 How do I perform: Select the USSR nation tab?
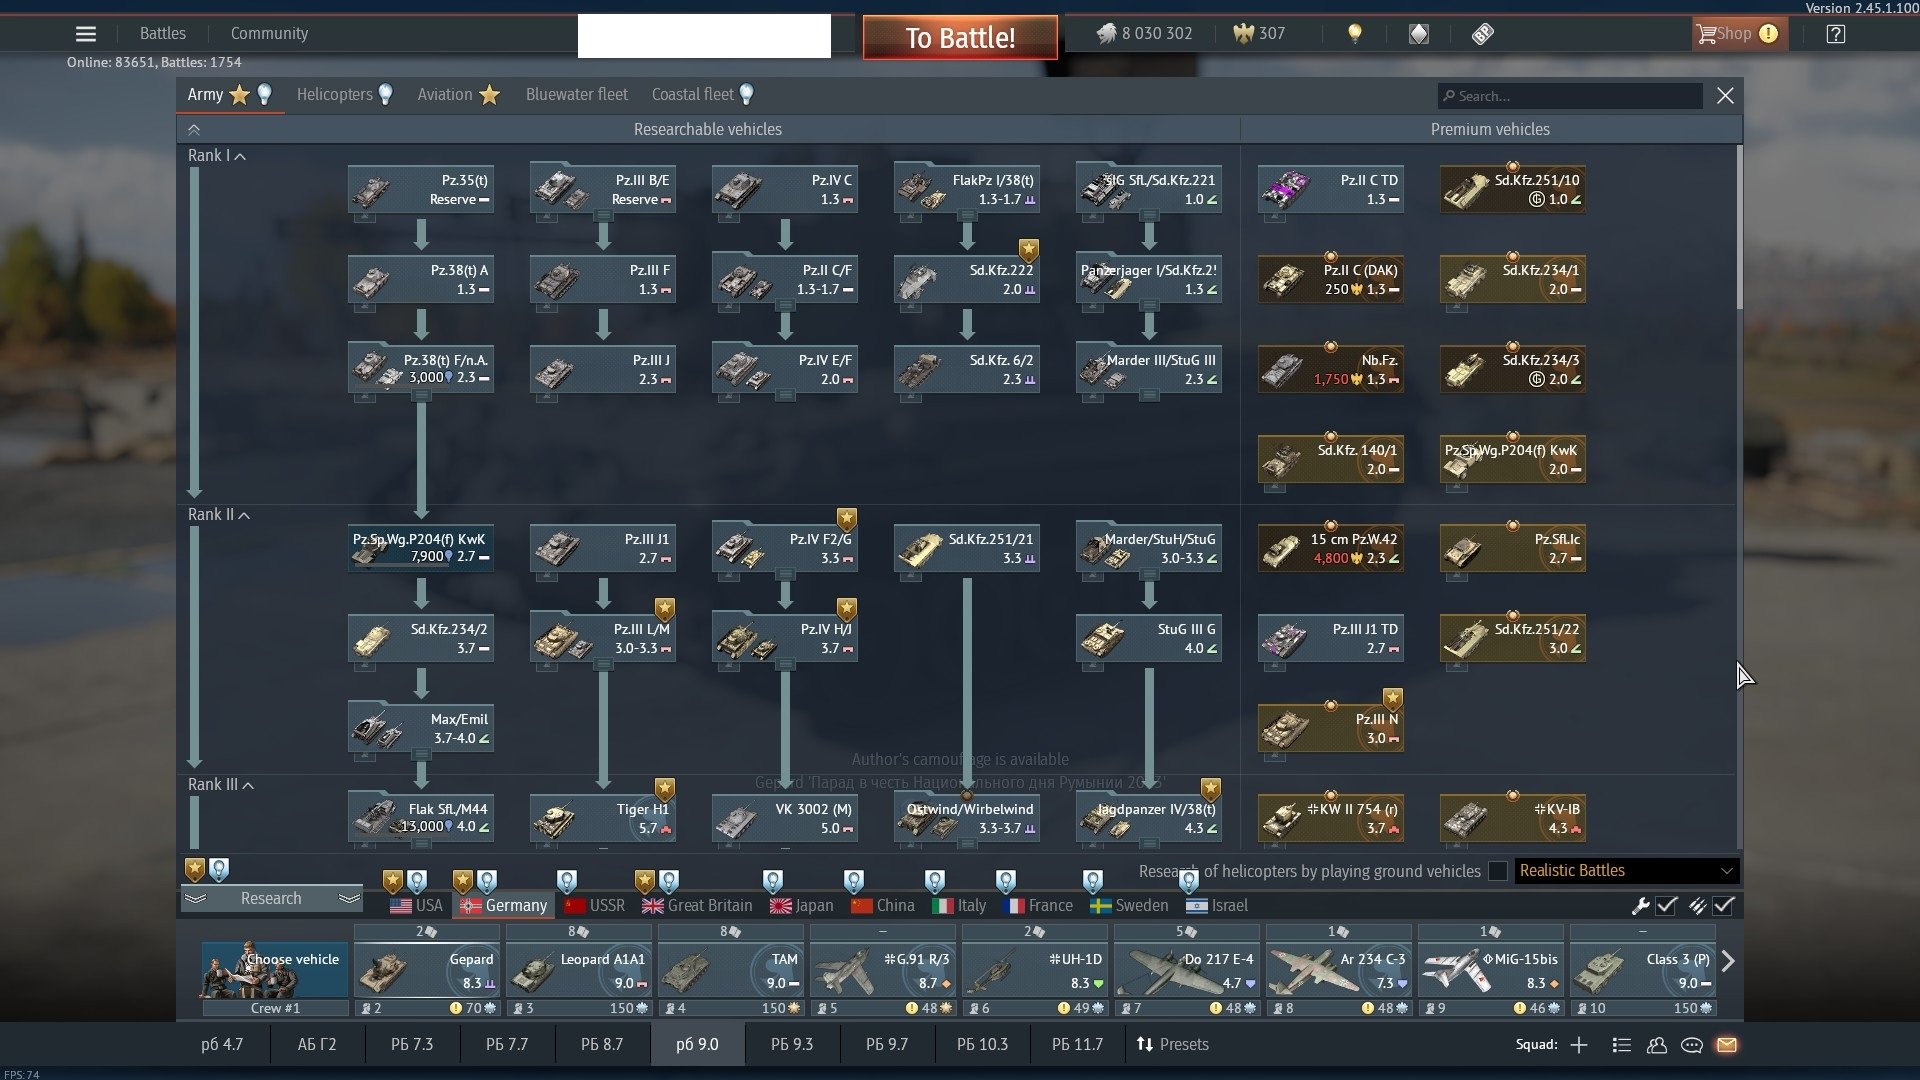click(x=595, y=906)
